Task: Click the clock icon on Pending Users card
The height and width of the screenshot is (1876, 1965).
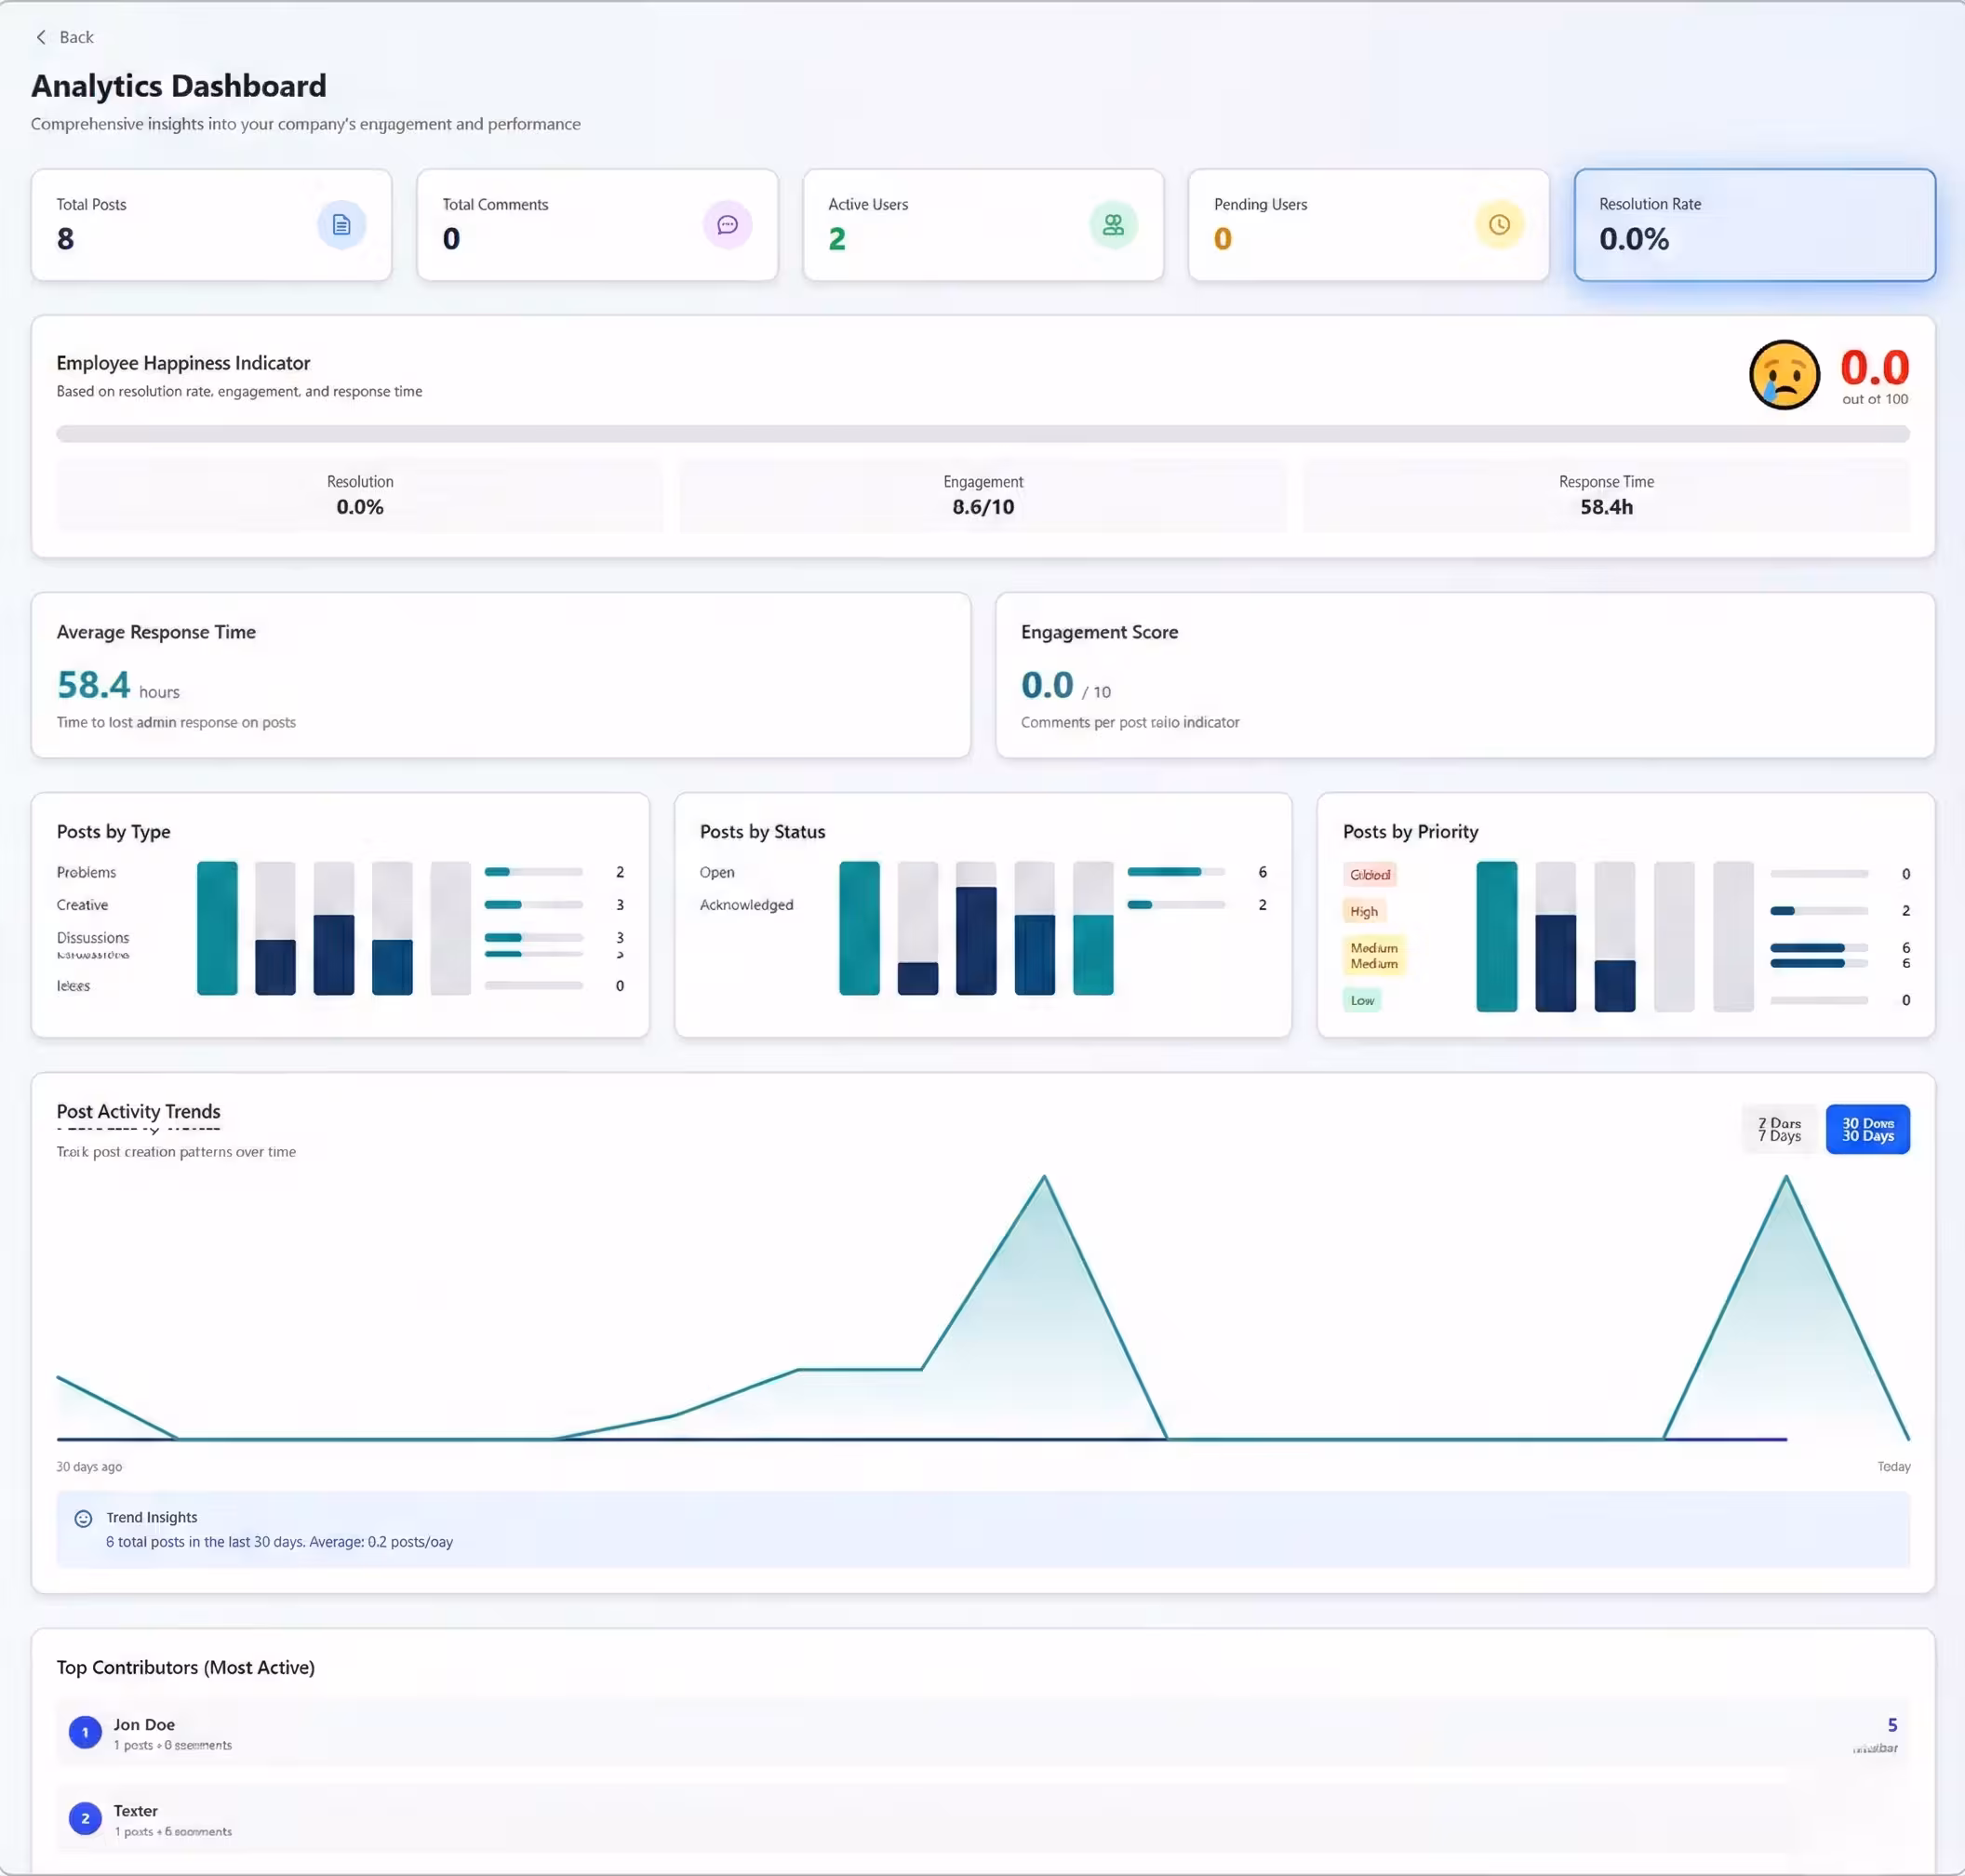Action: click(1498, 224)
